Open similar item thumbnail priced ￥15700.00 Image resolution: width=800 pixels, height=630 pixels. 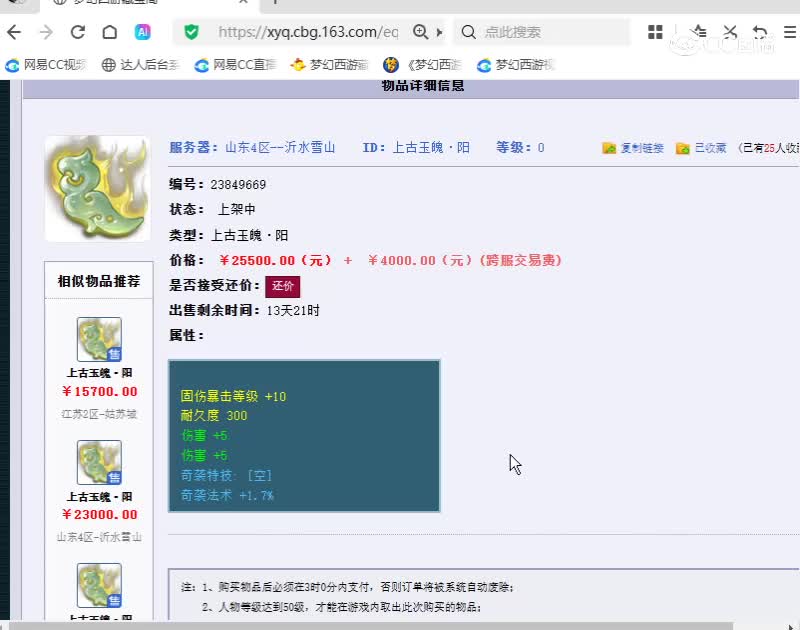99,339
